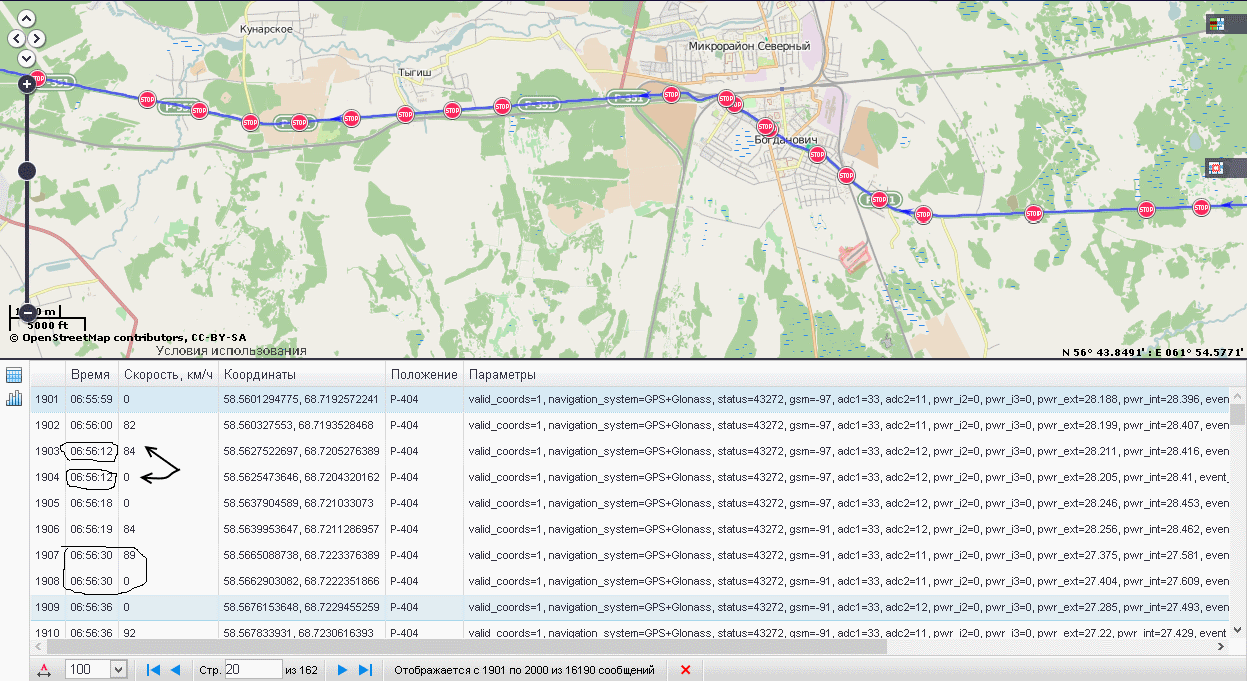Pan the map left with the arrow
This screenshot has height=681, width=1247.
(x=16, y=39)
